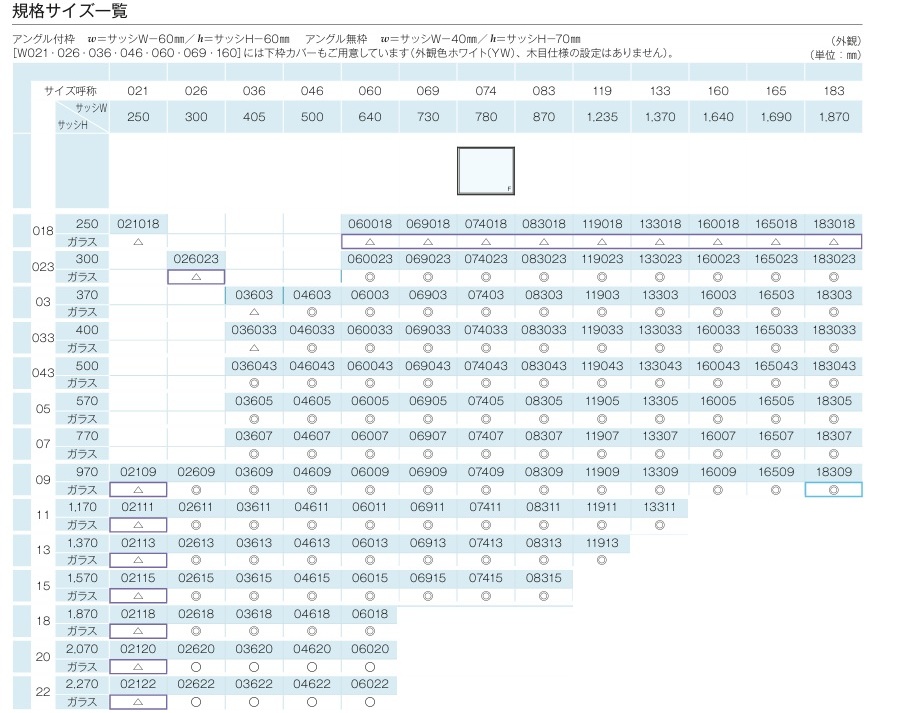Select the boxed triangle under code 026023
907x713 pixels.
[196, 277]
